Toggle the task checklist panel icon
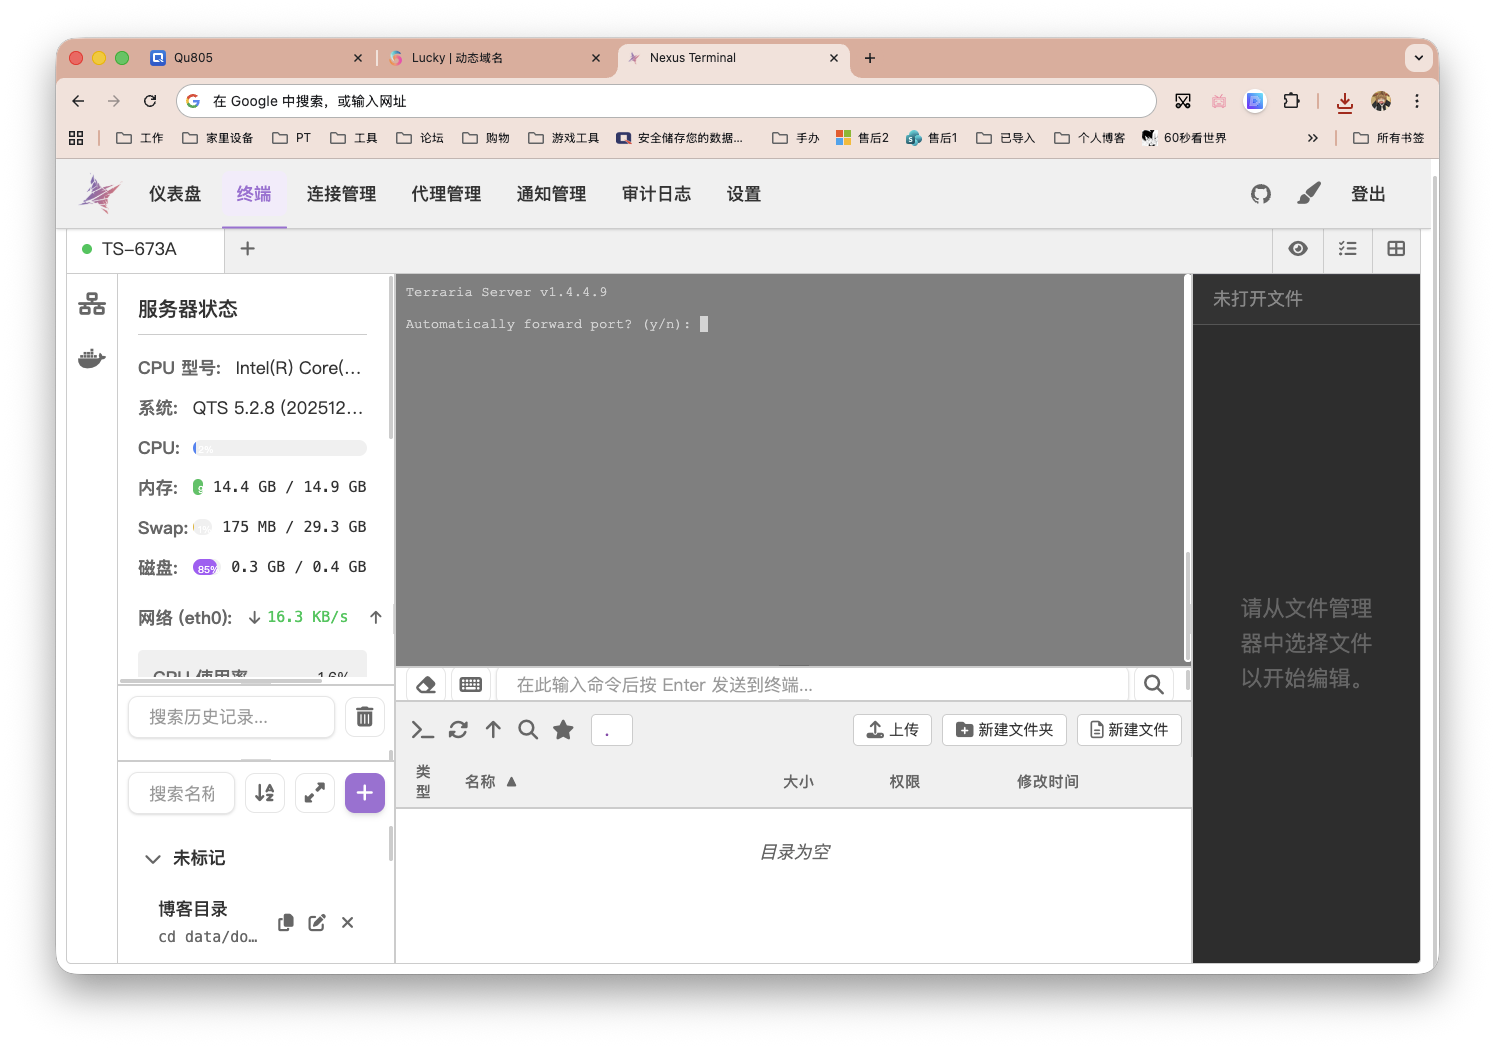 [x=1347, y=249]
